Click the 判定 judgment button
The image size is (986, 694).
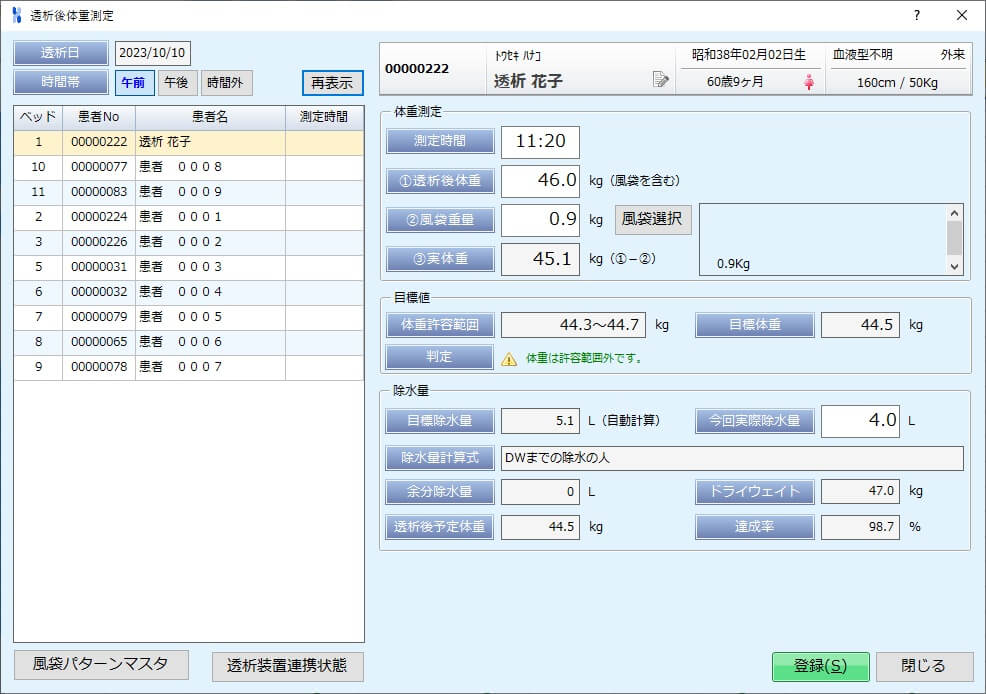[x=438, y=357]
